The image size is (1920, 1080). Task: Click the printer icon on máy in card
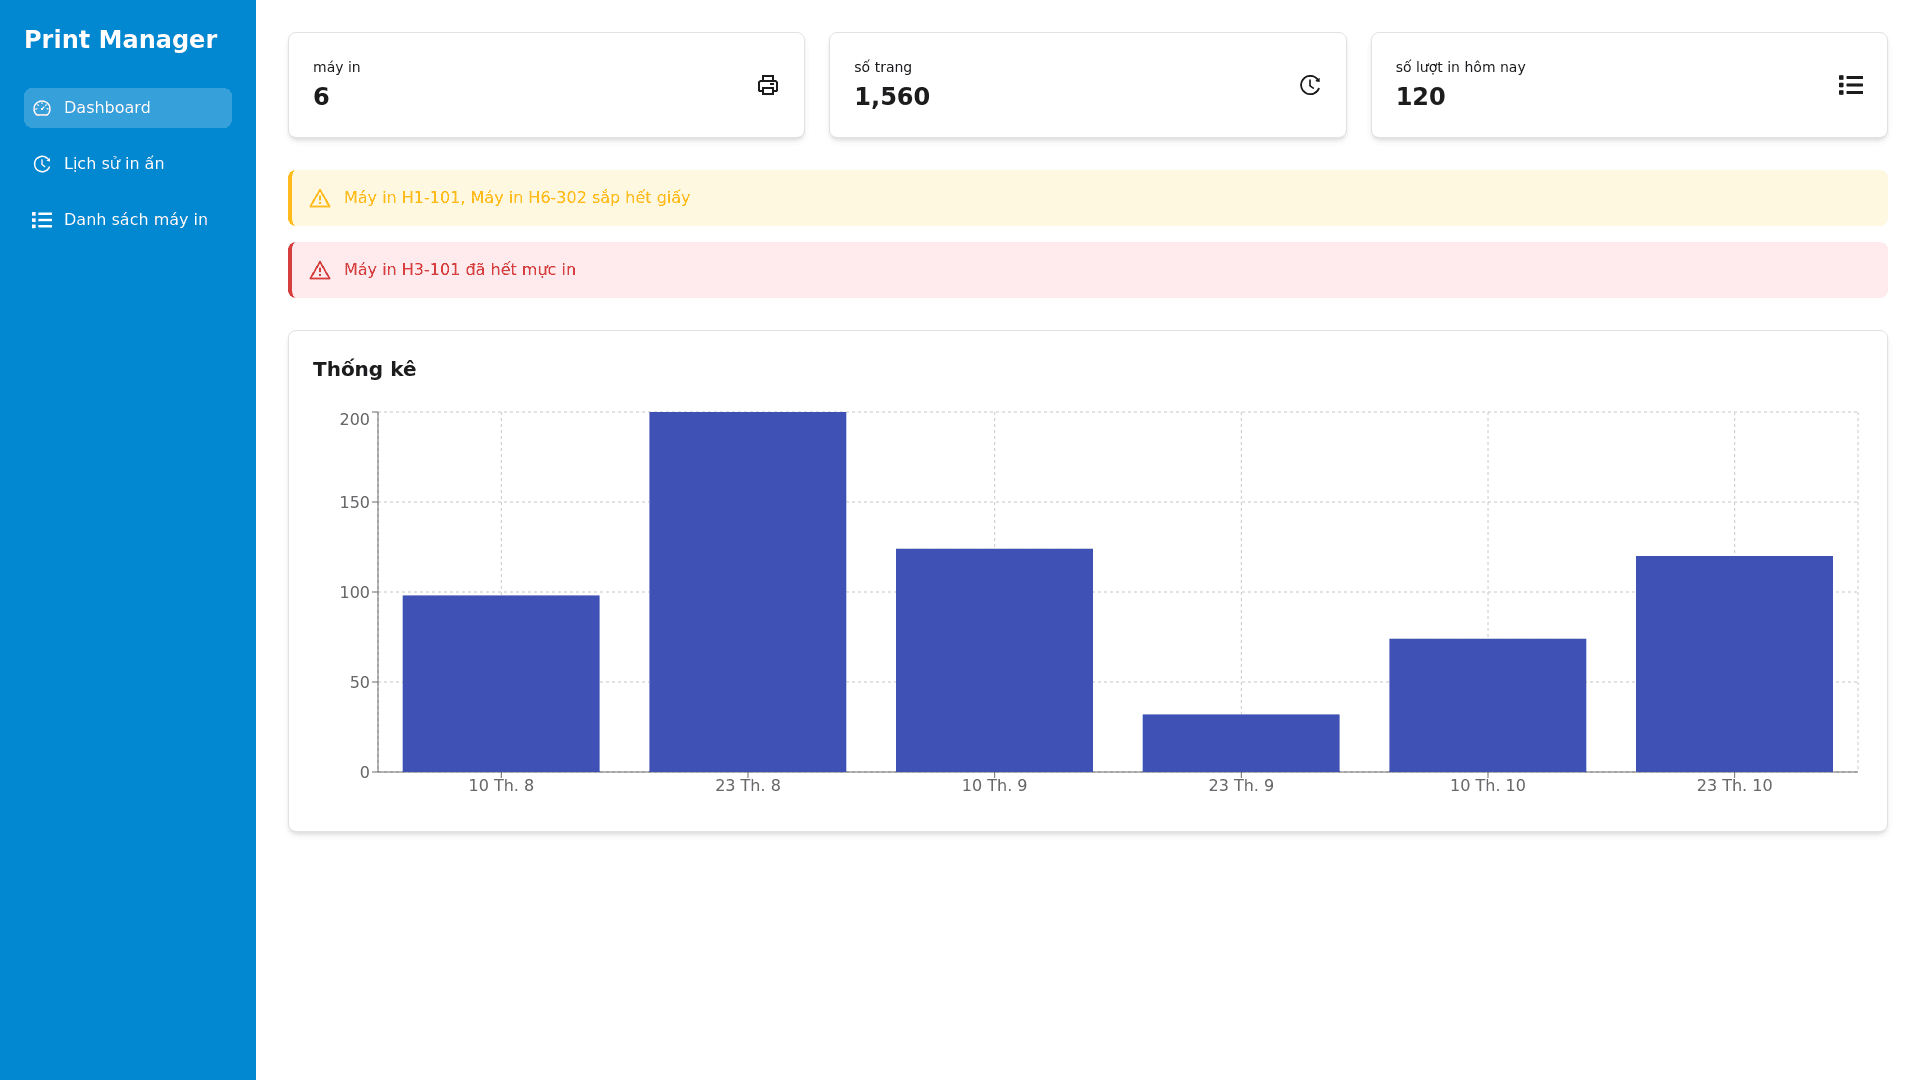click(x=767, y=85)
